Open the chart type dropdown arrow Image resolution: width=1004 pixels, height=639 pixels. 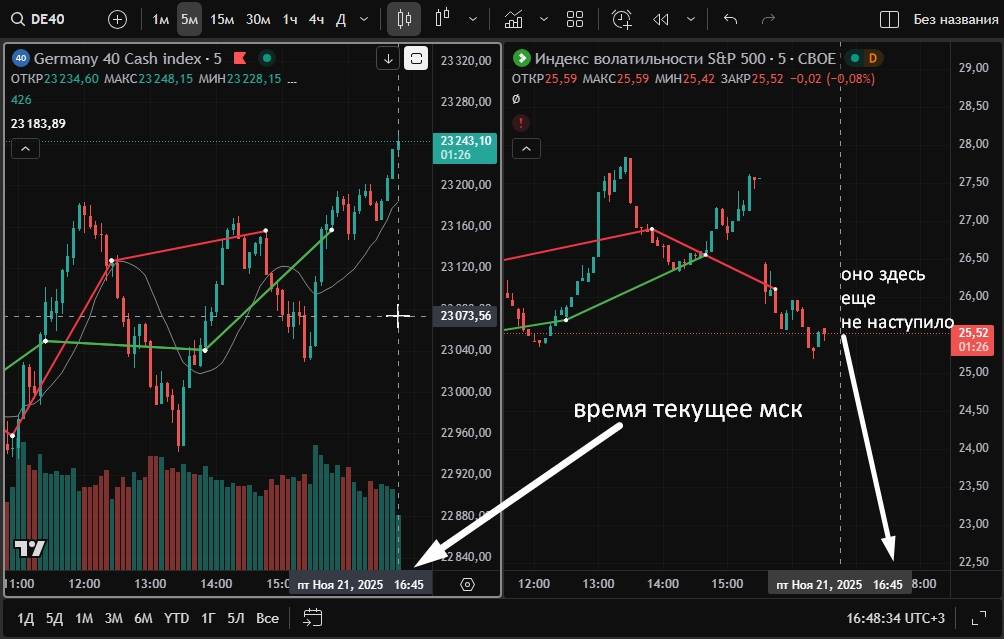472,19
